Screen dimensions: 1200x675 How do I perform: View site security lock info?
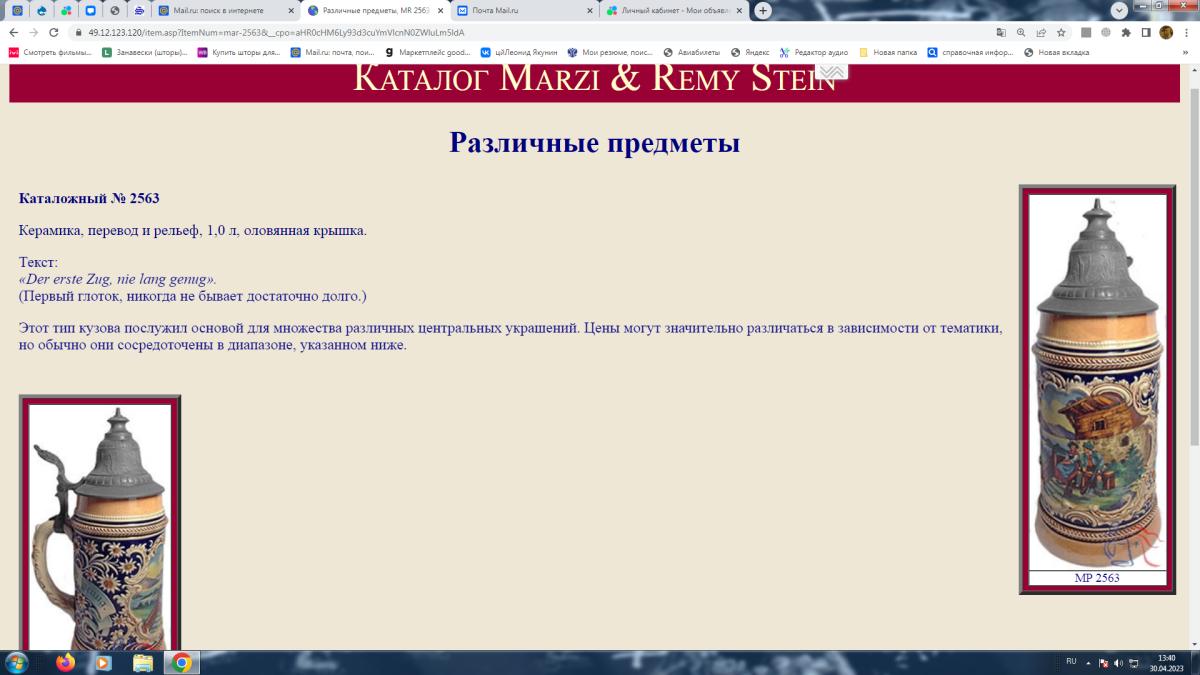(77, 32)
